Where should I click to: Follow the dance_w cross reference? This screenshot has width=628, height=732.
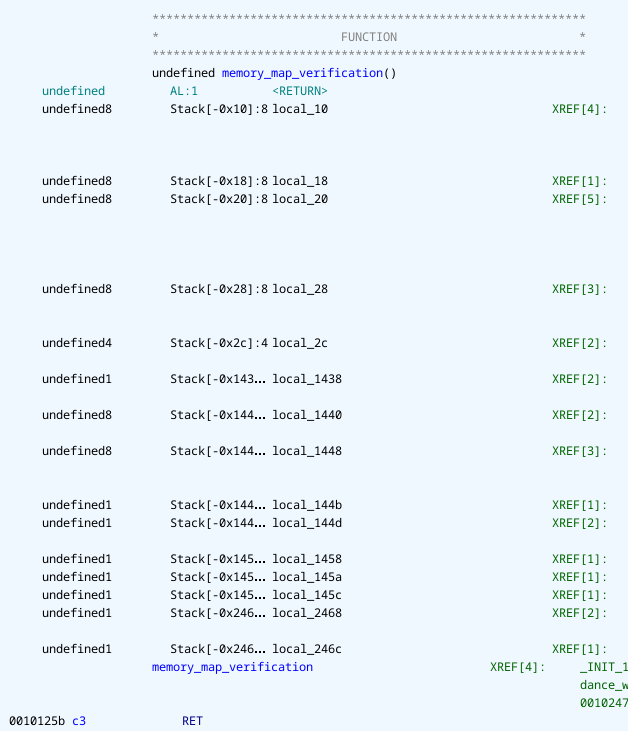tap(604, 685)
